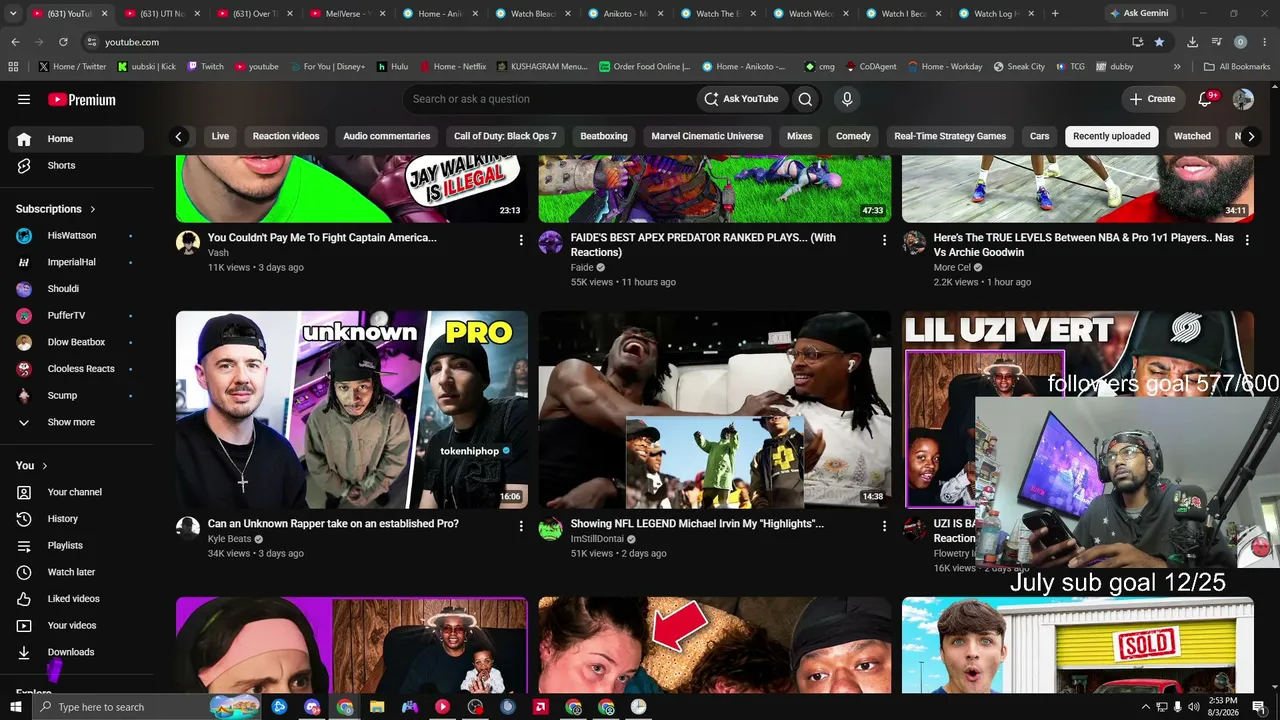Screen dimensions: 1280x720
Task: Select the Beatboxing chip
Action: (604, 136)
